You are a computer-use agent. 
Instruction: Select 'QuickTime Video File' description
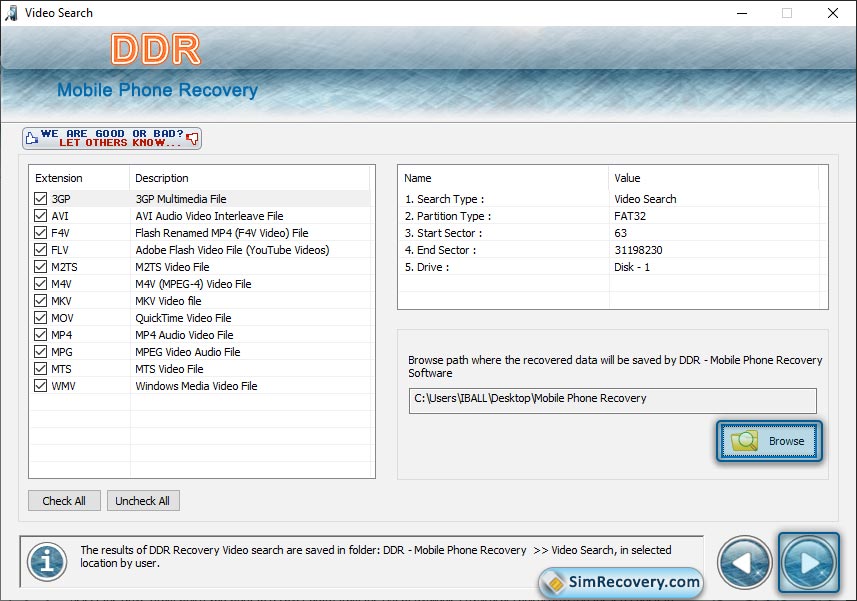pos(183,317)
